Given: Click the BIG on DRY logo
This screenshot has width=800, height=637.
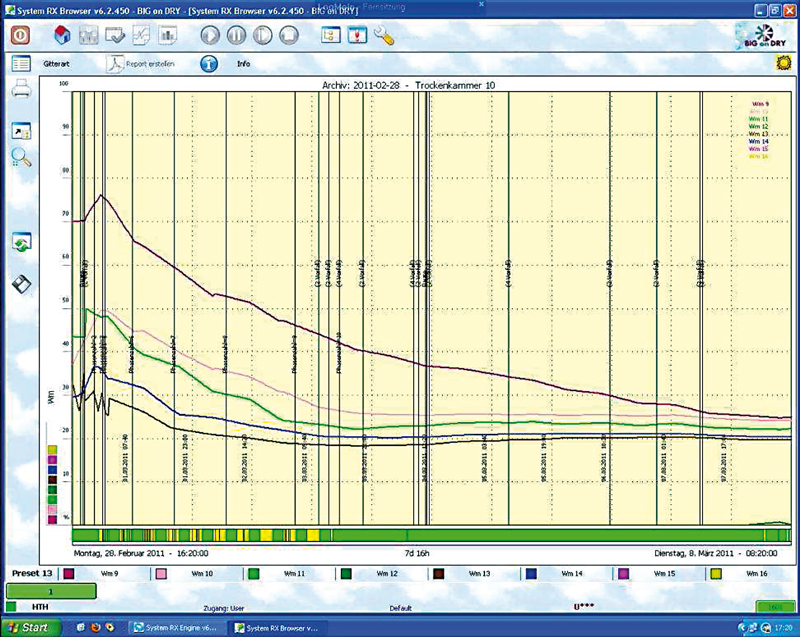Looking at the screenshot, I should pyautogui.click(x=764, y=37).
